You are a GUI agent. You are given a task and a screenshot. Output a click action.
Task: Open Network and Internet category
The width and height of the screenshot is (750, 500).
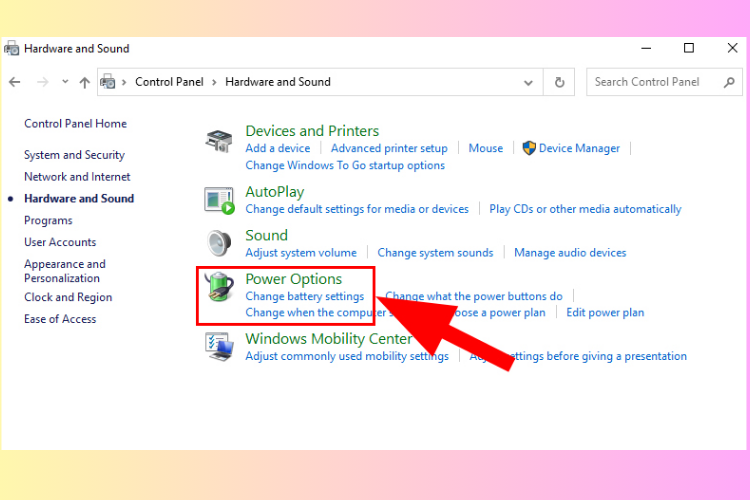(77, 177)
